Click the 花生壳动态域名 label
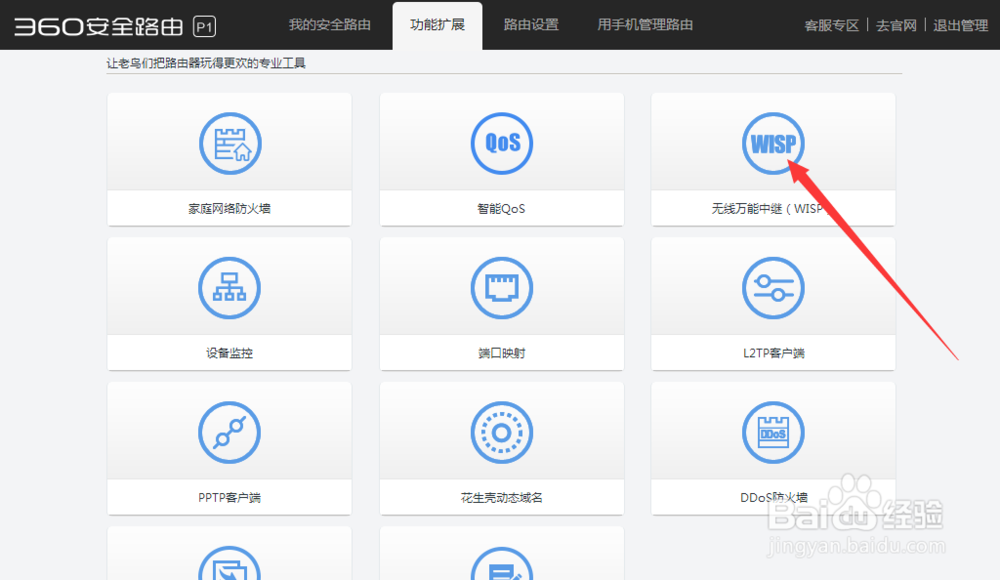This screenshot has height=580, width=1000. coord(501,498)
